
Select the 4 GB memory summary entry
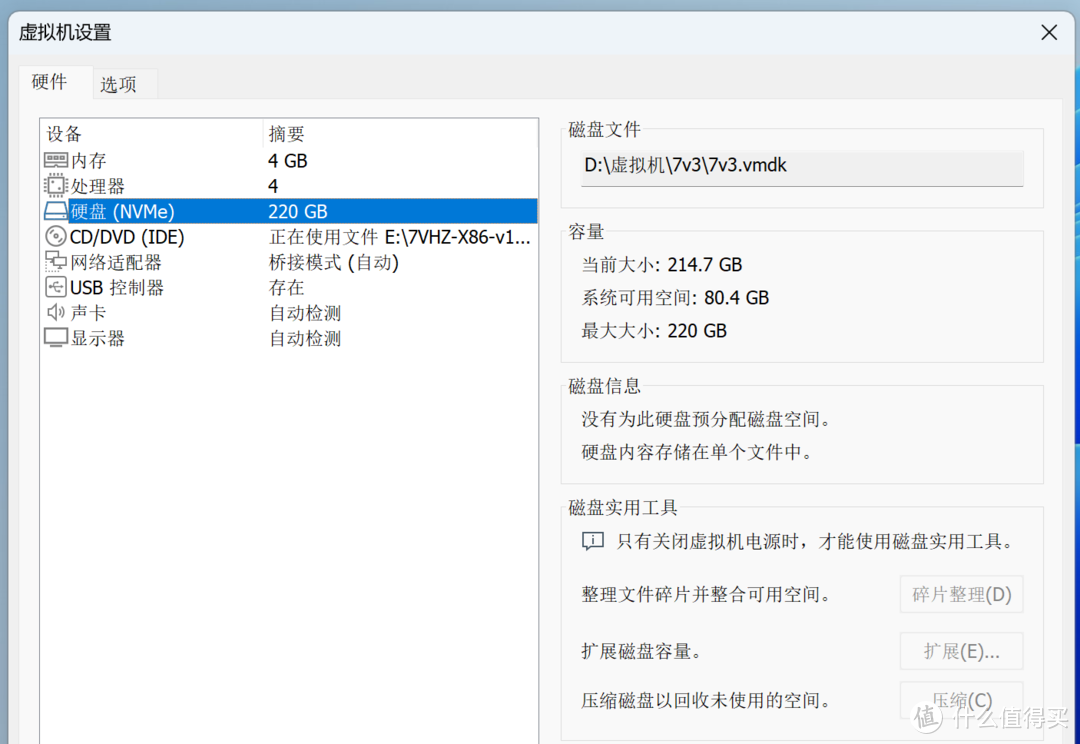tap(288, 160)
